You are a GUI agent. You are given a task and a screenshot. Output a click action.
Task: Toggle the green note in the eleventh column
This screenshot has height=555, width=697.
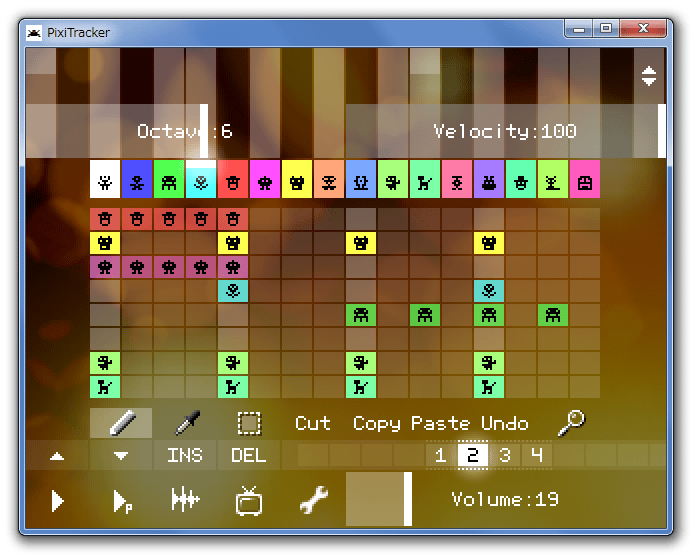point(425,315)
